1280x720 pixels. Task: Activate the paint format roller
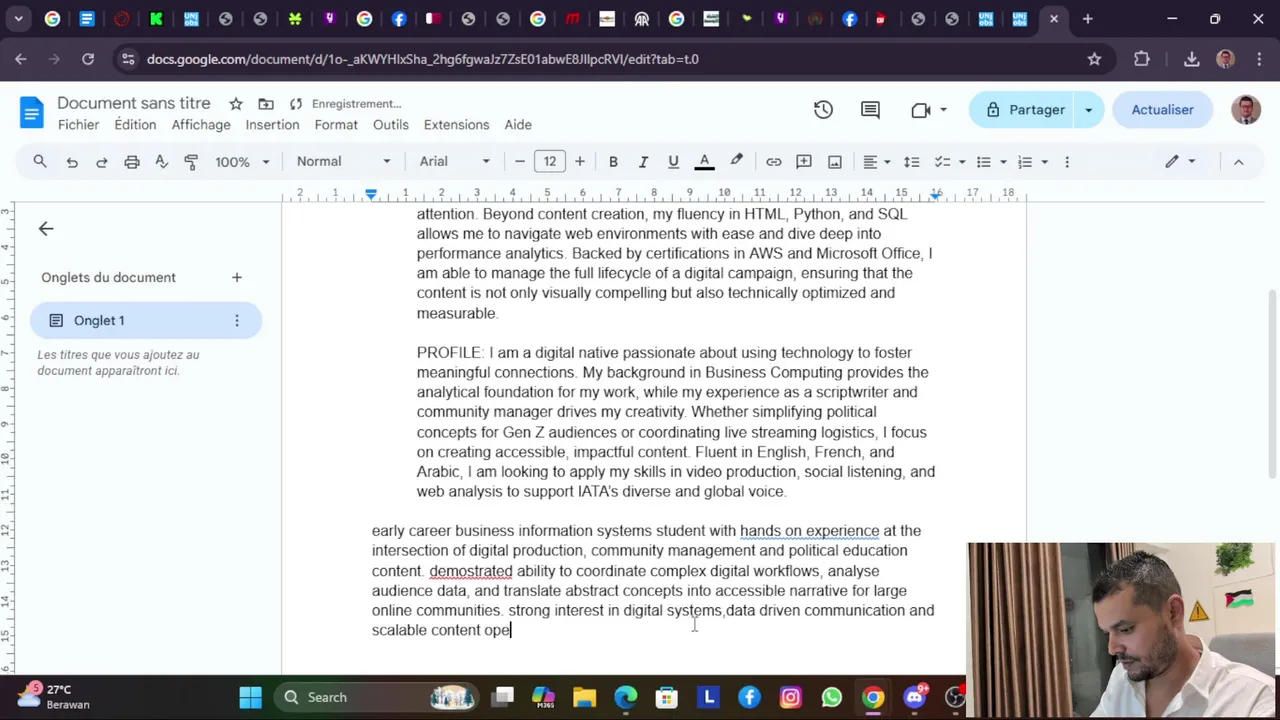coord(191,161)
